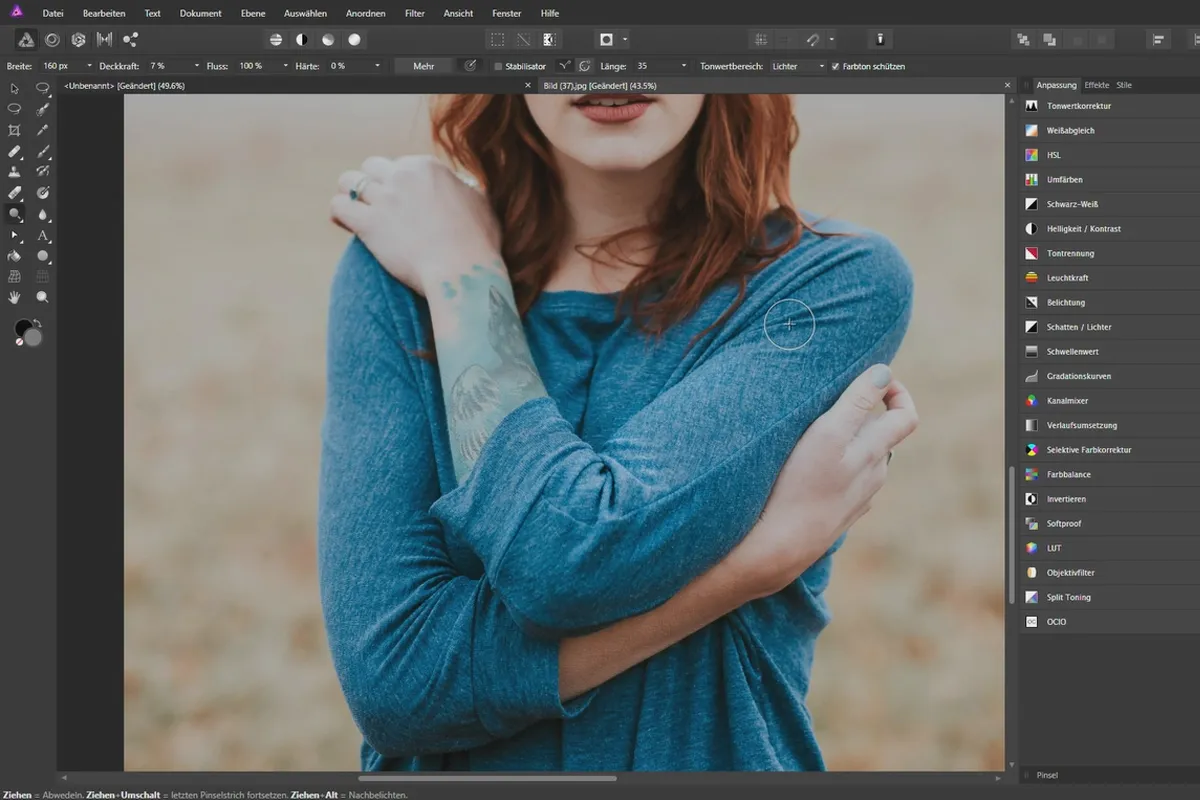Open the Assistant options toolbar icon
The height and width of the screenshot is (800, 1200).
click(x=880, y=40)
